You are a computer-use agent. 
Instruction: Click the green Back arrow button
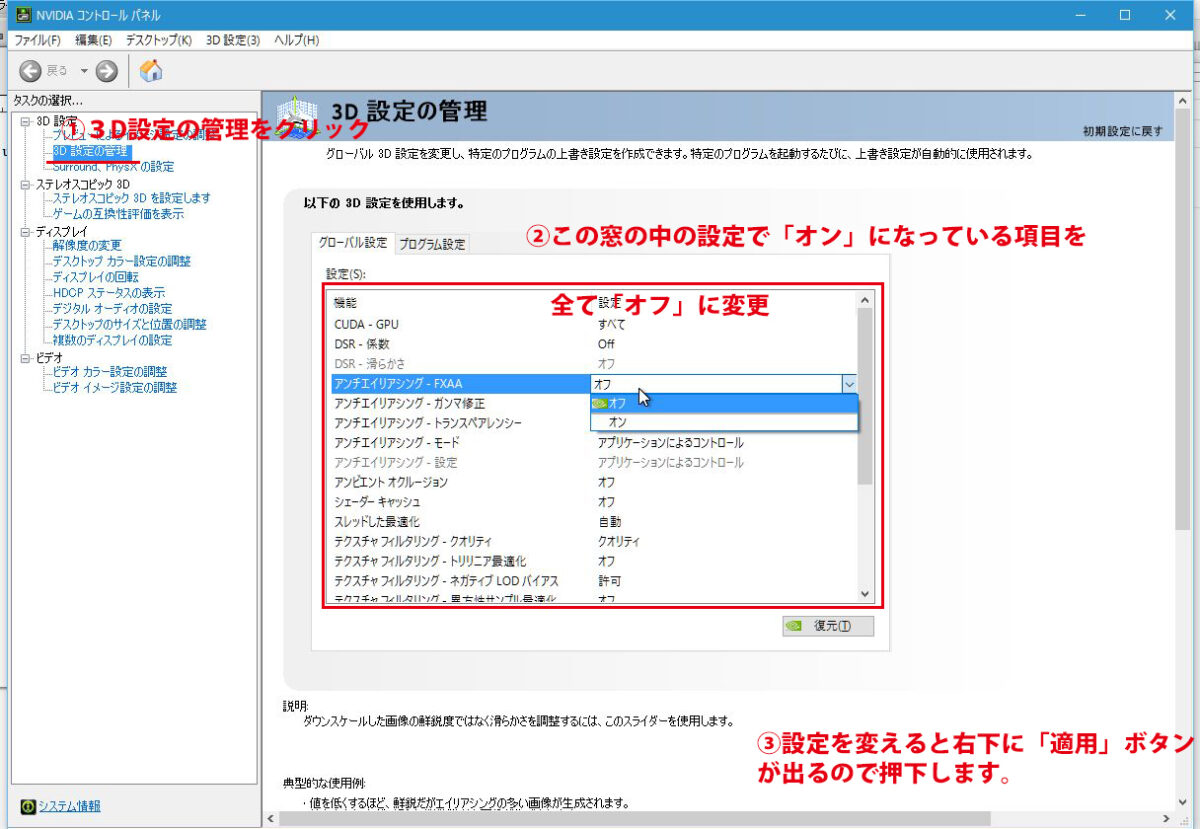[x=31, y=70]
